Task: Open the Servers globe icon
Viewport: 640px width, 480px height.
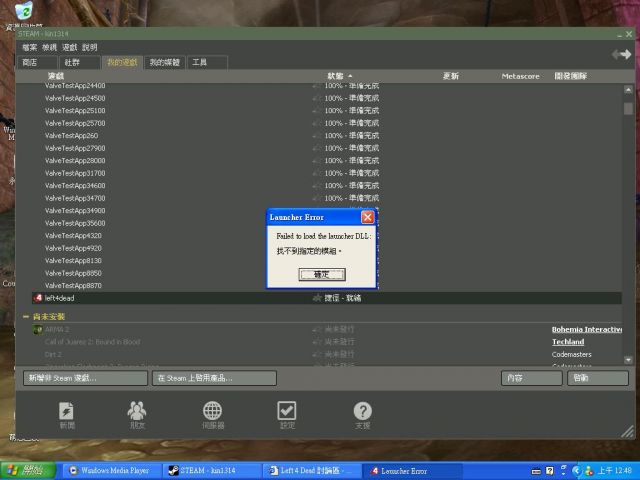Action: coord(212,415)
